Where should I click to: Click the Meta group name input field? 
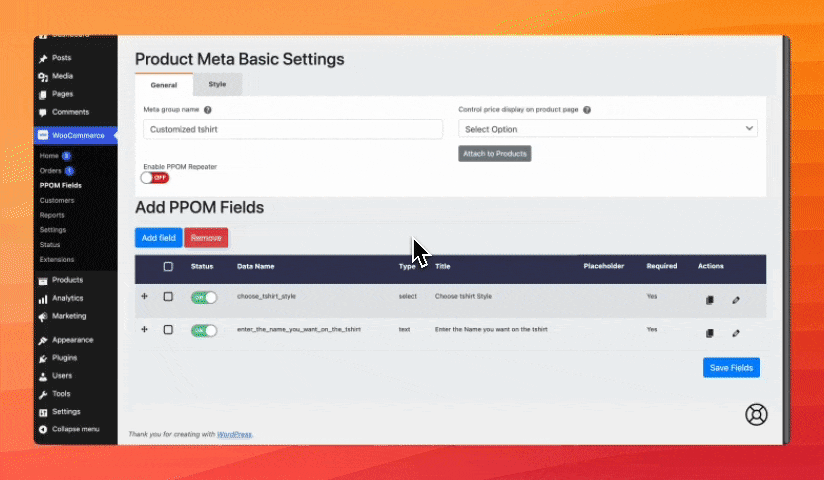point(293,129)
